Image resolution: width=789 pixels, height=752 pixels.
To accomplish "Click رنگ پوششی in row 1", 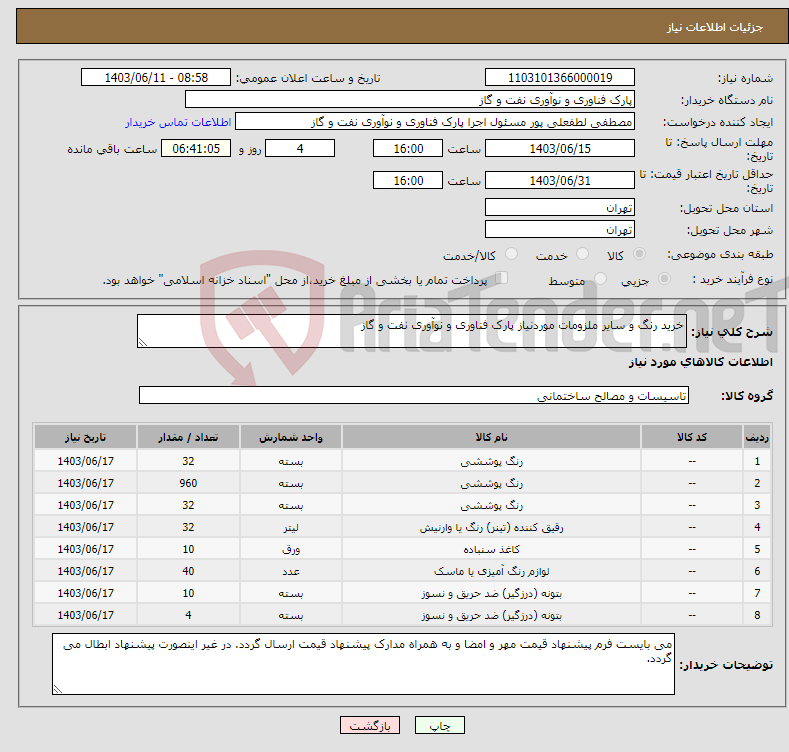I will pyautogui.click(x=491, y=461).
